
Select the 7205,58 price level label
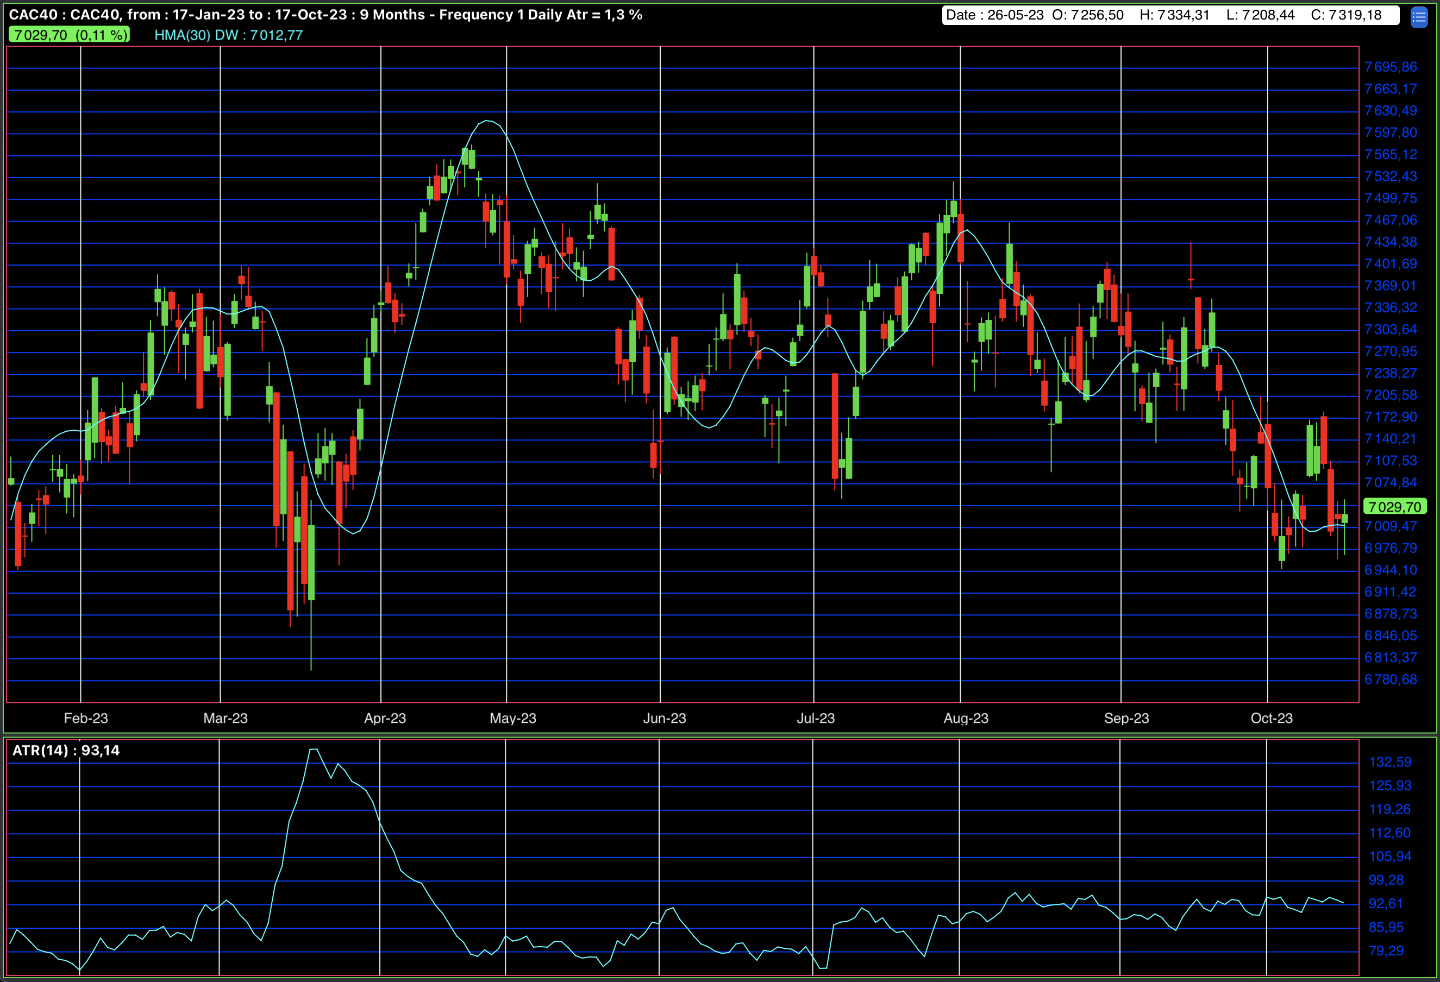(x=1391, y=395)
